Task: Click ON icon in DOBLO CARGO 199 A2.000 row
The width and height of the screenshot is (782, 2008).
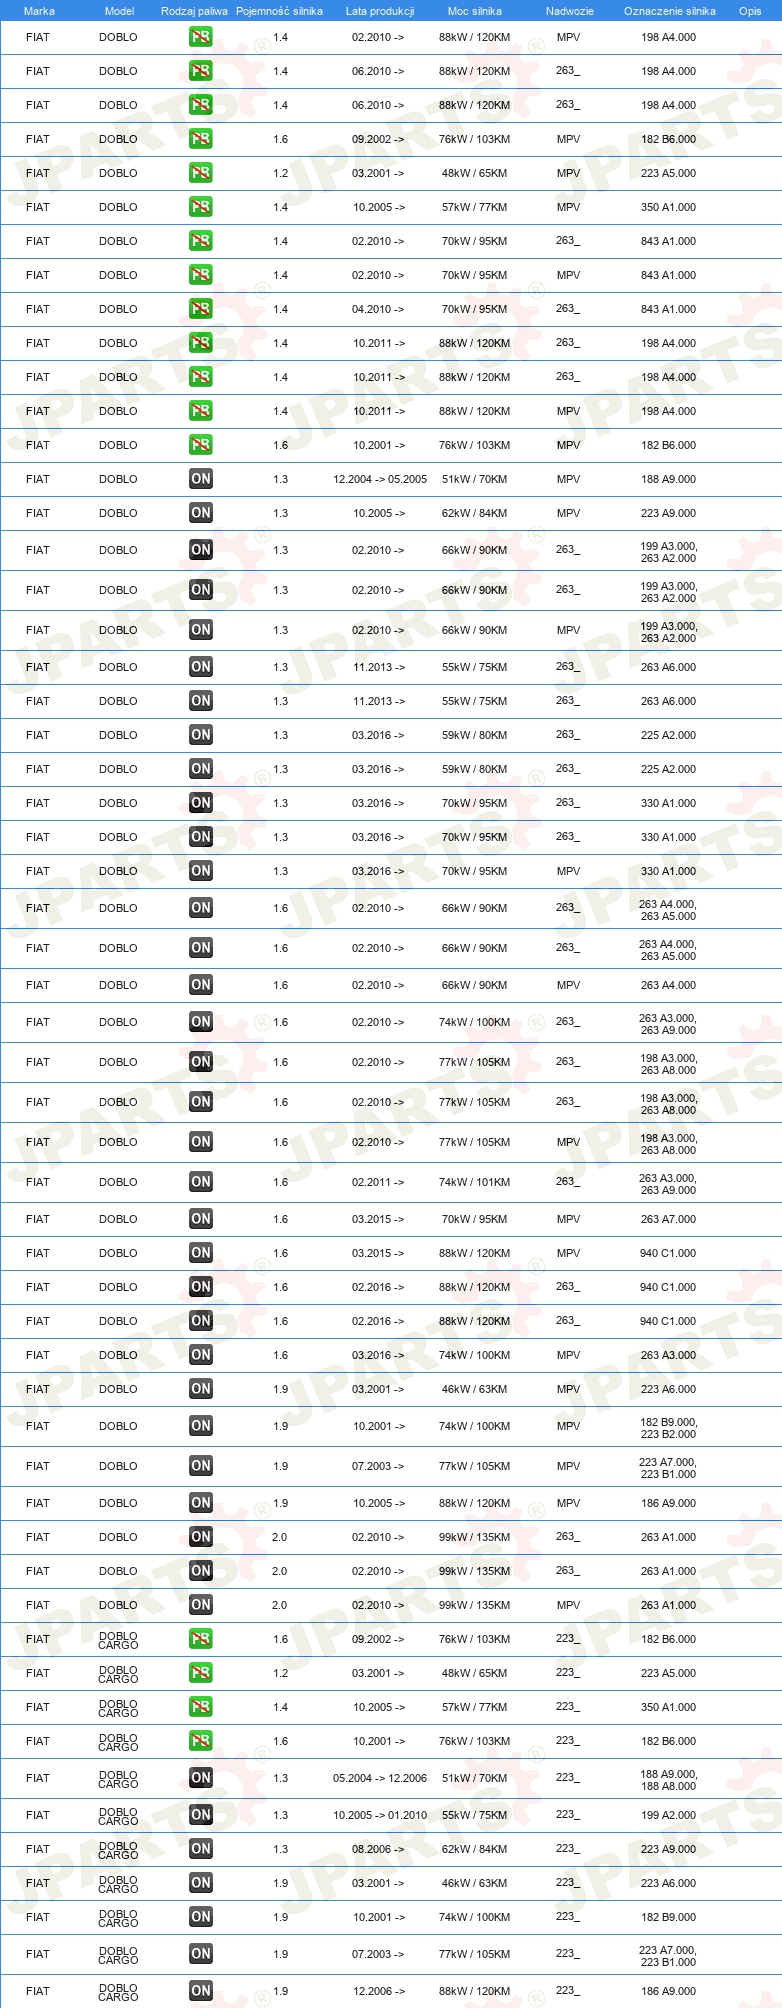Action: pos(201,1815)
